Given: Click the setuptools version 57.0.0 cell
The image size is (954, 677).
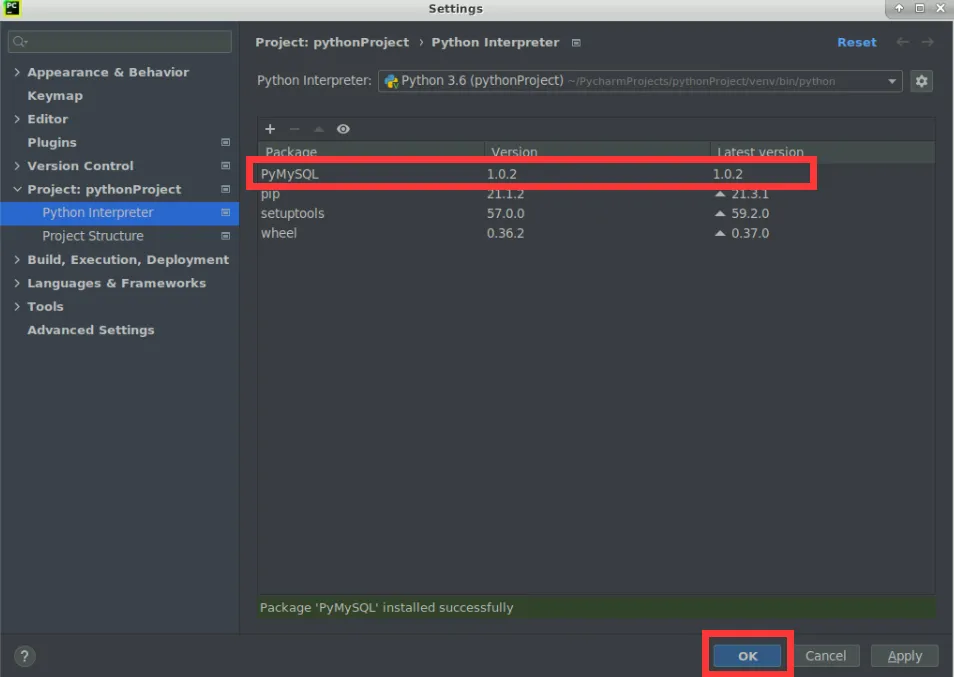Looking at the screenshot, I should tap(506, 214).
